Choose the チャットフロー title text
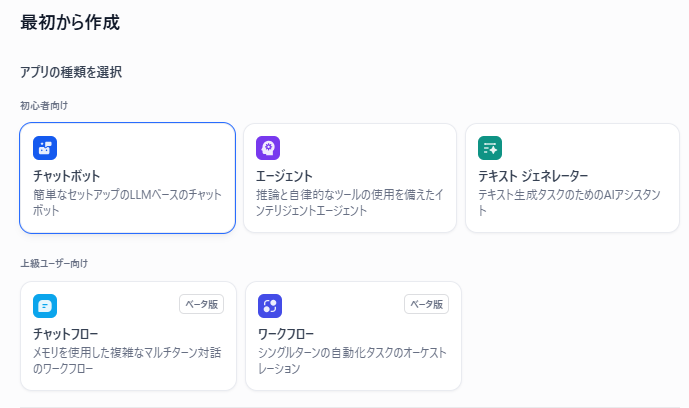 click(65, 334)
